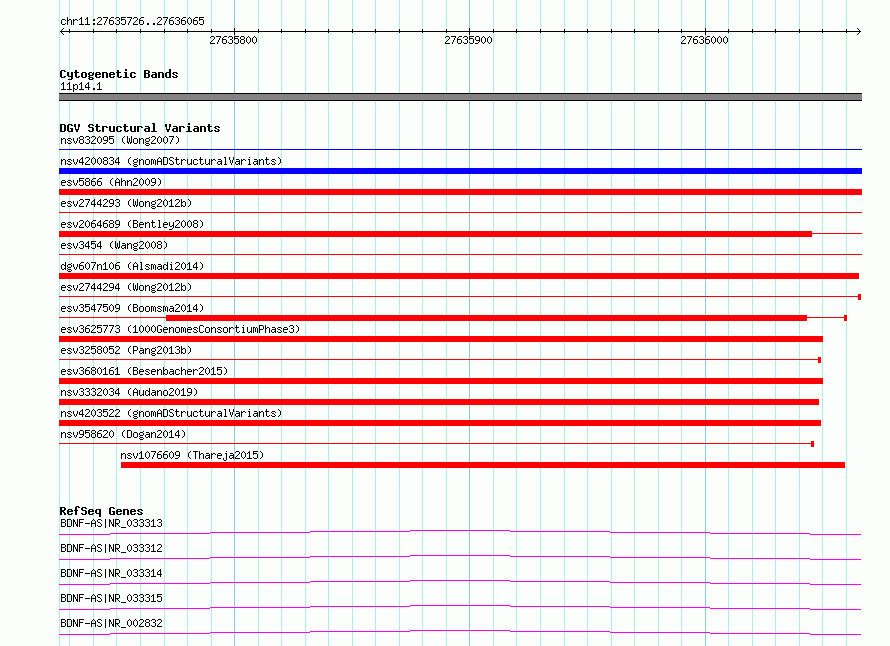The width and height of the screenshot is (890, 646).
Task: Select transcript BDNF-AS|NR_033313
Action: 111,523
